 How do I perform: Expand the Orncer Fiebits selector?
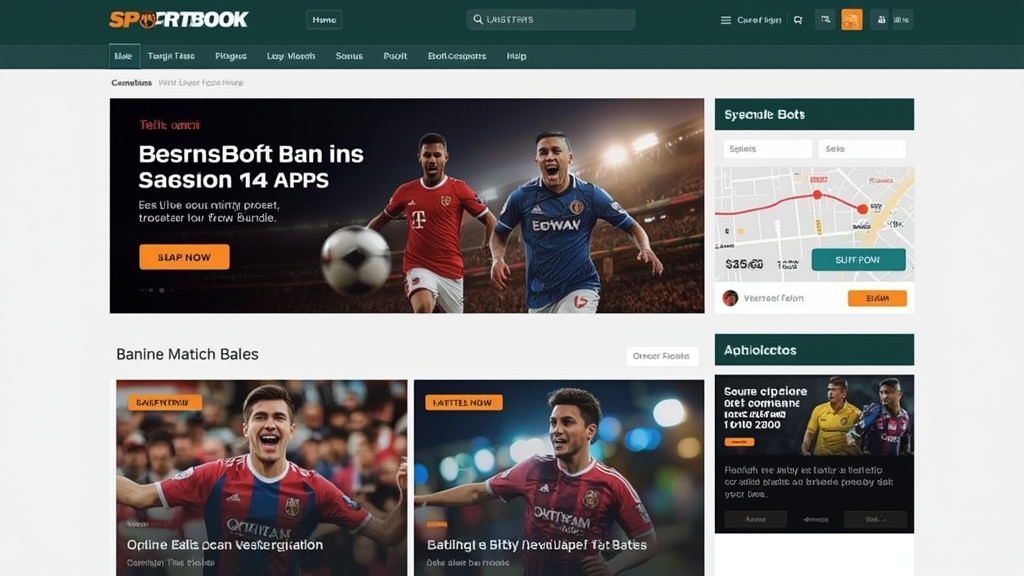coord(661,356)
